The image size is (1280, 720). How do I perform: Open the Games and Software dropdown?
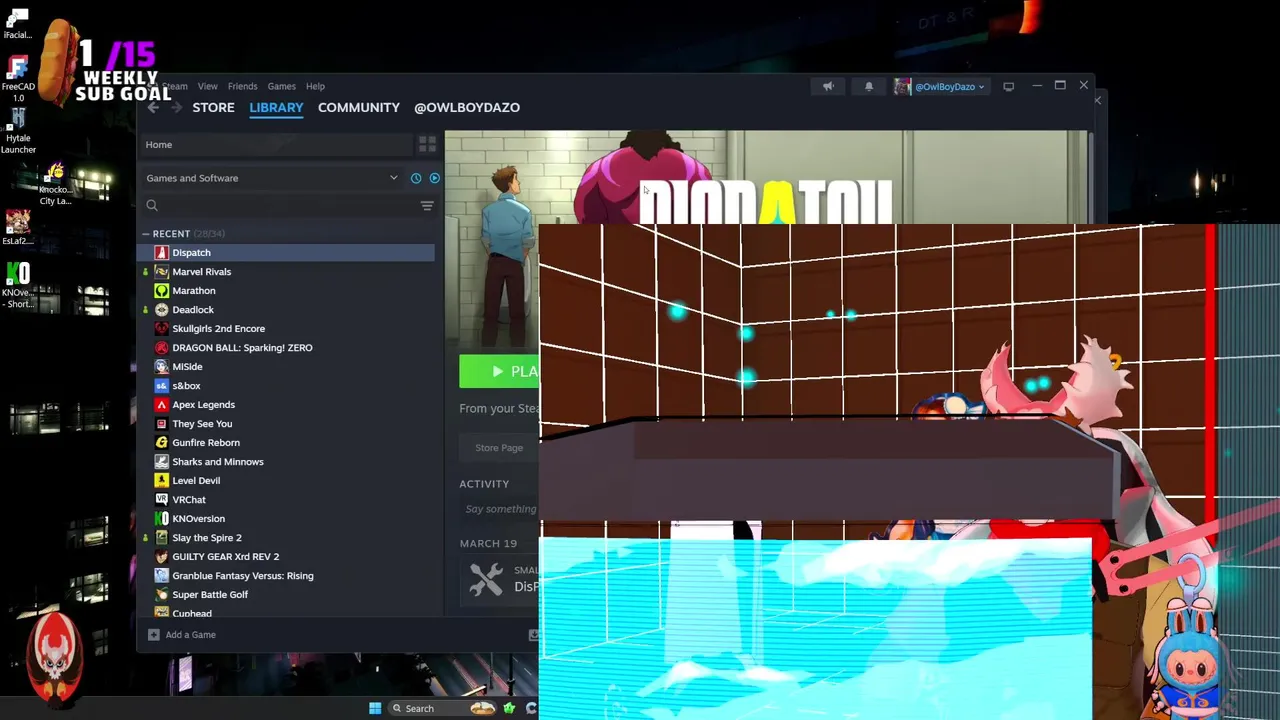(x=272, y=178)
